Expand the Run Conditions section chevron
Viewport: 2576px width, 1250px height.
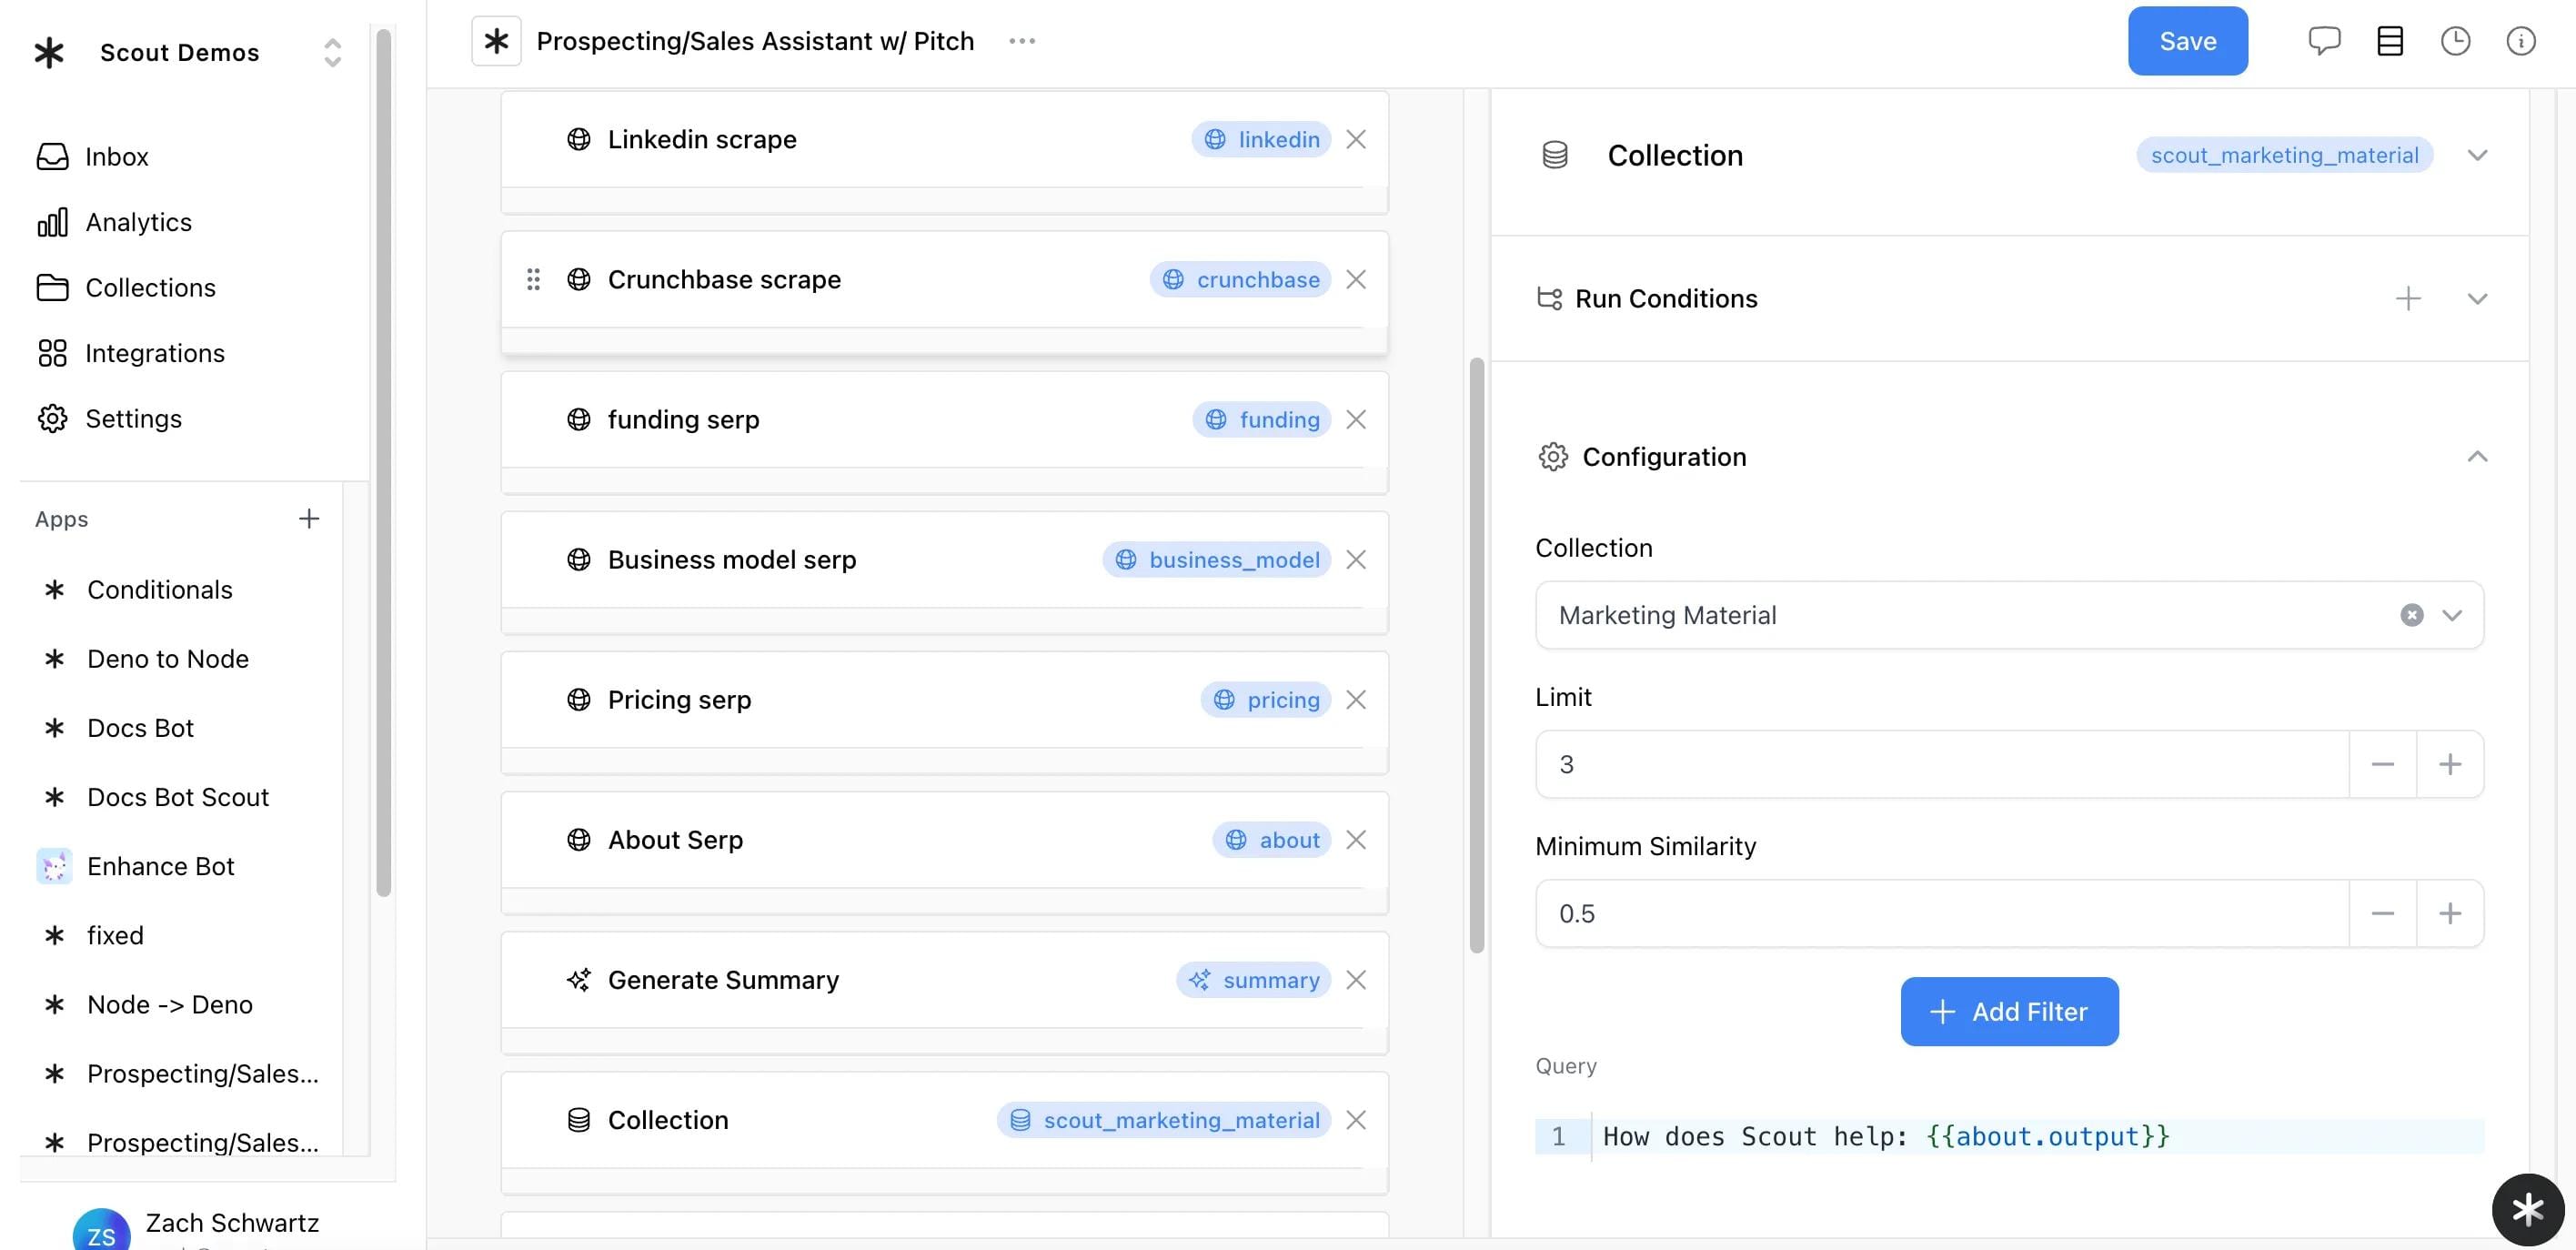coord(2477,298)
